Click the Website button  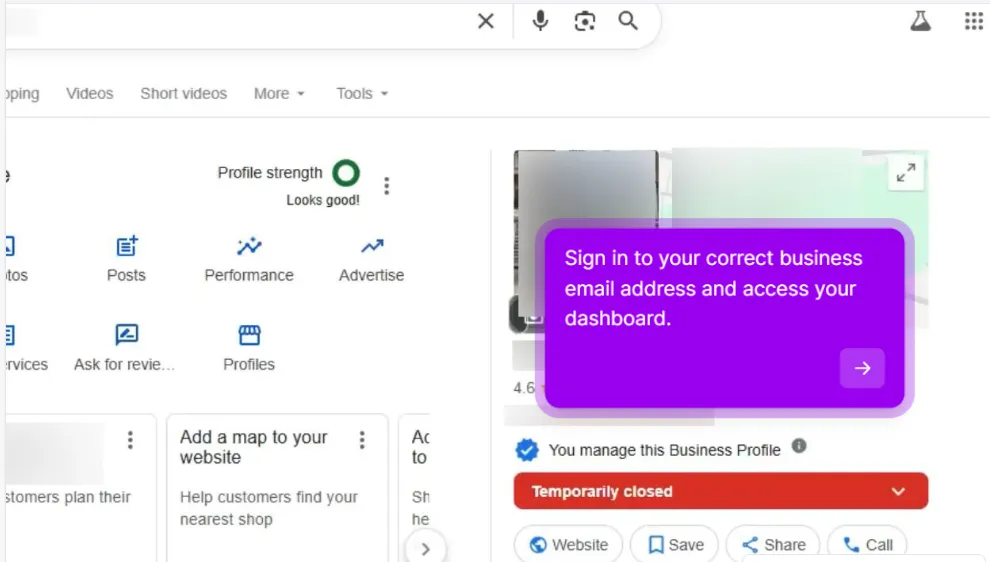click(568, 544)
